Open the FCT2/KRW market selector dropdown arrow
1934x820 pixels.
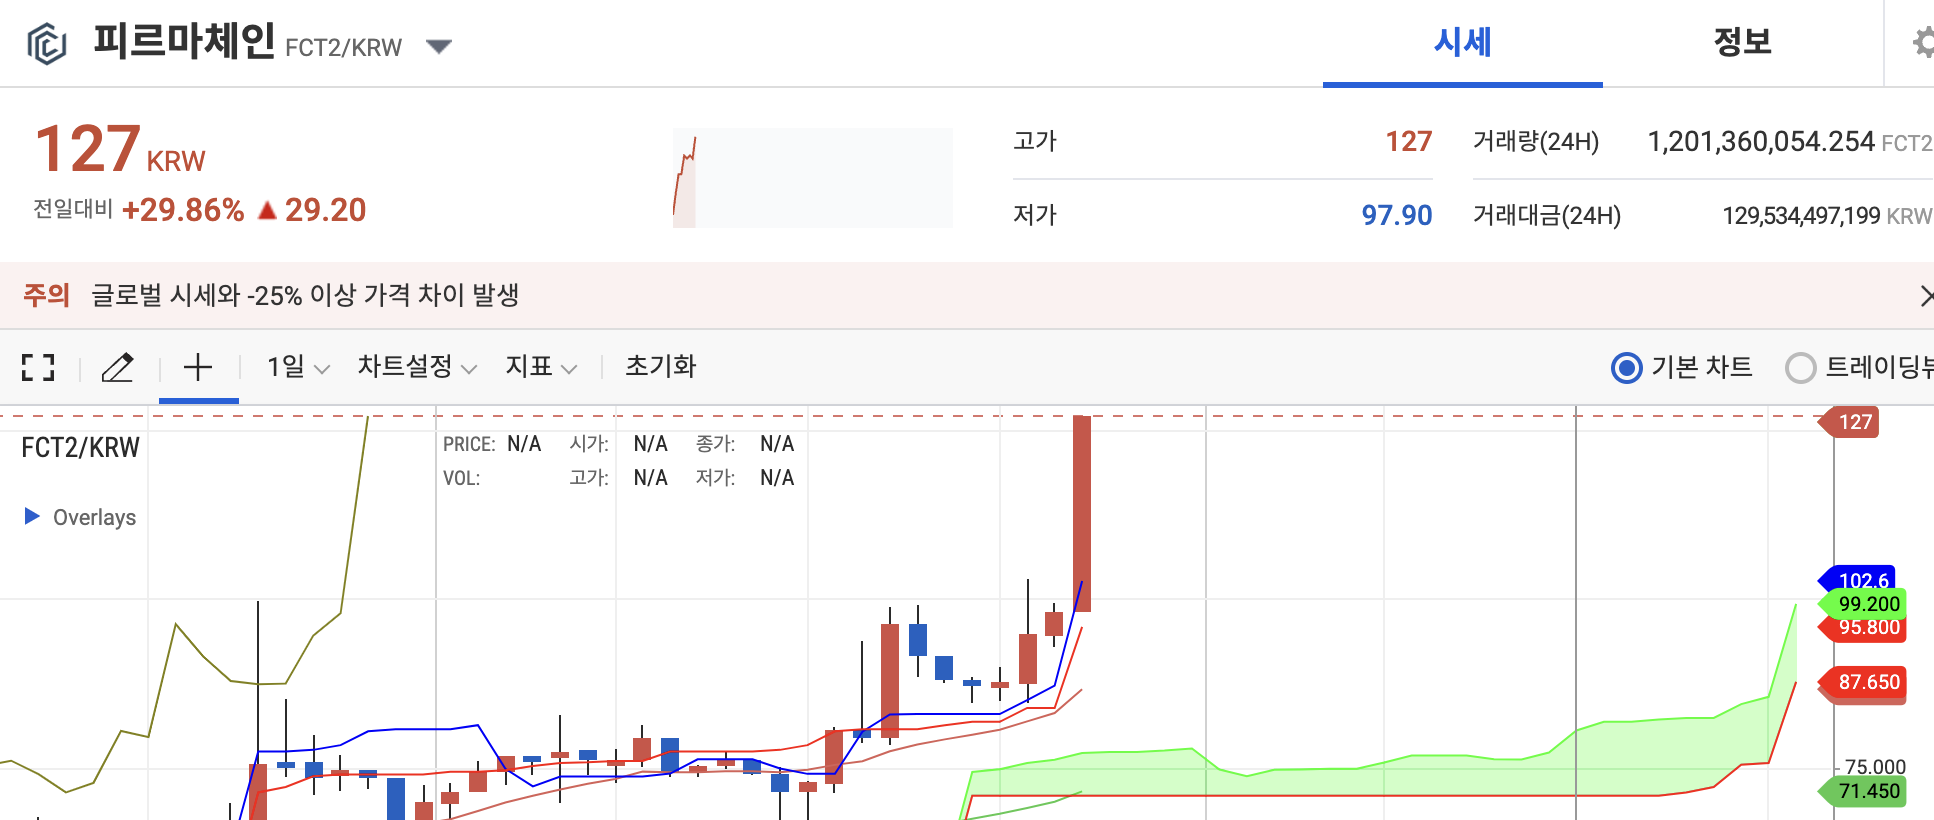click(x=439, y=46)
